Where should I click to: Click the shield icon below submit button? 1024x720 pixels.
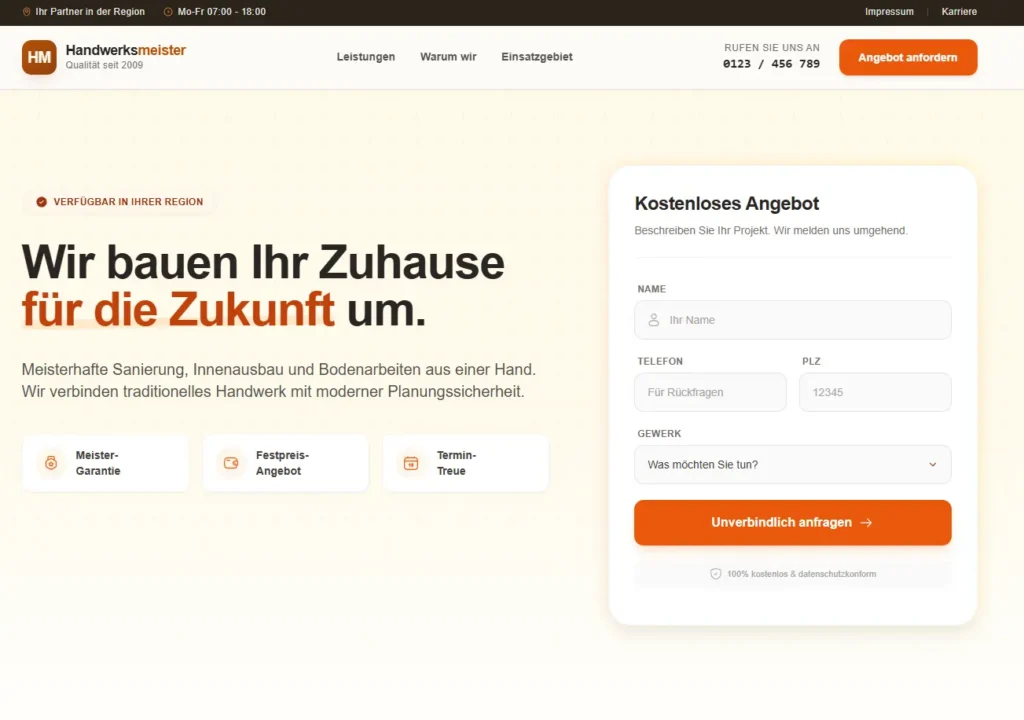[715, 574]
